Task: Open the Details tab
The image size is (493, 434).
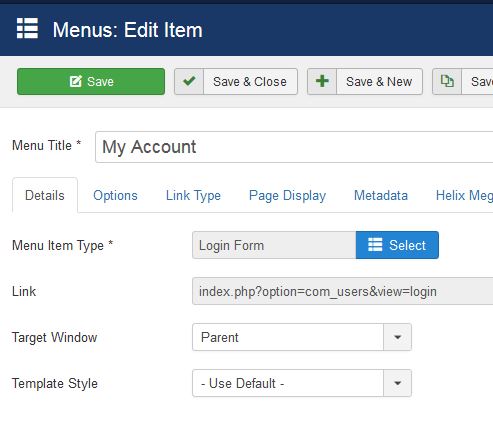Action: (45, 195)
